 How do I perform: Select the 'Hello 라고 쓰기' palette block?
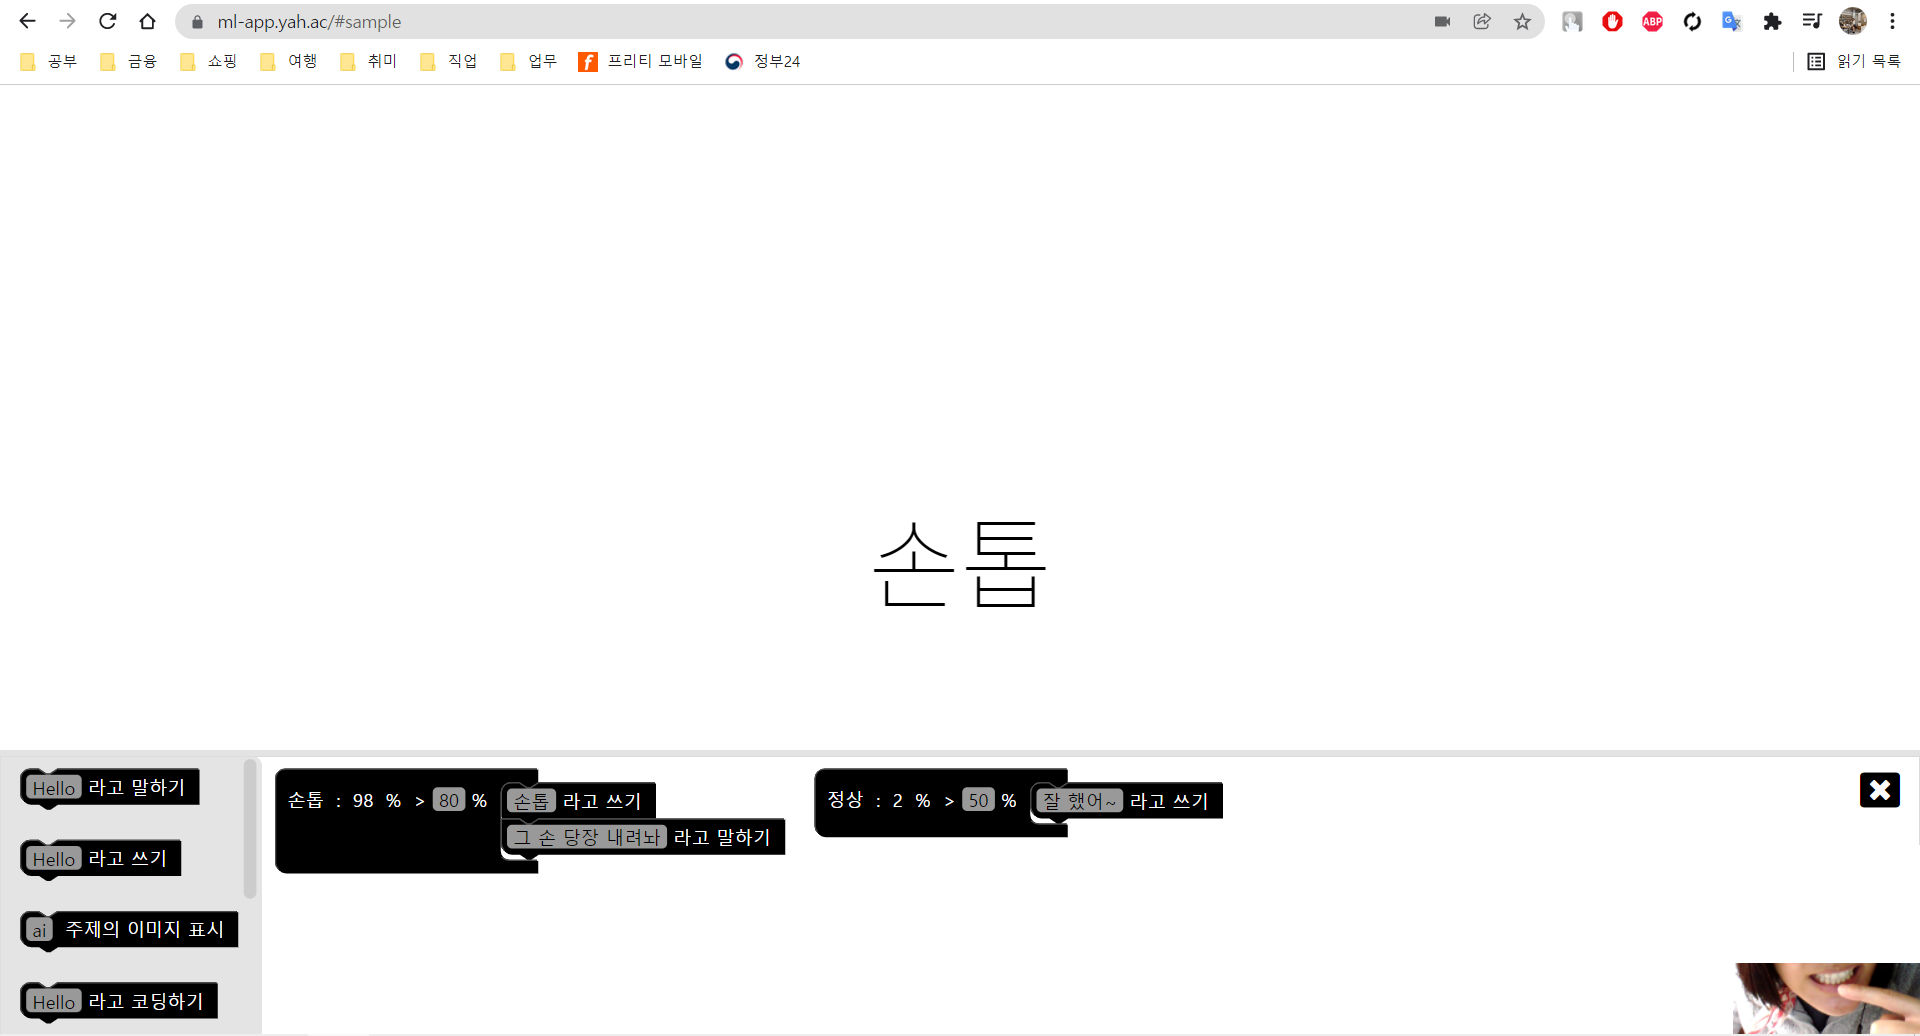tap(100, 858)
